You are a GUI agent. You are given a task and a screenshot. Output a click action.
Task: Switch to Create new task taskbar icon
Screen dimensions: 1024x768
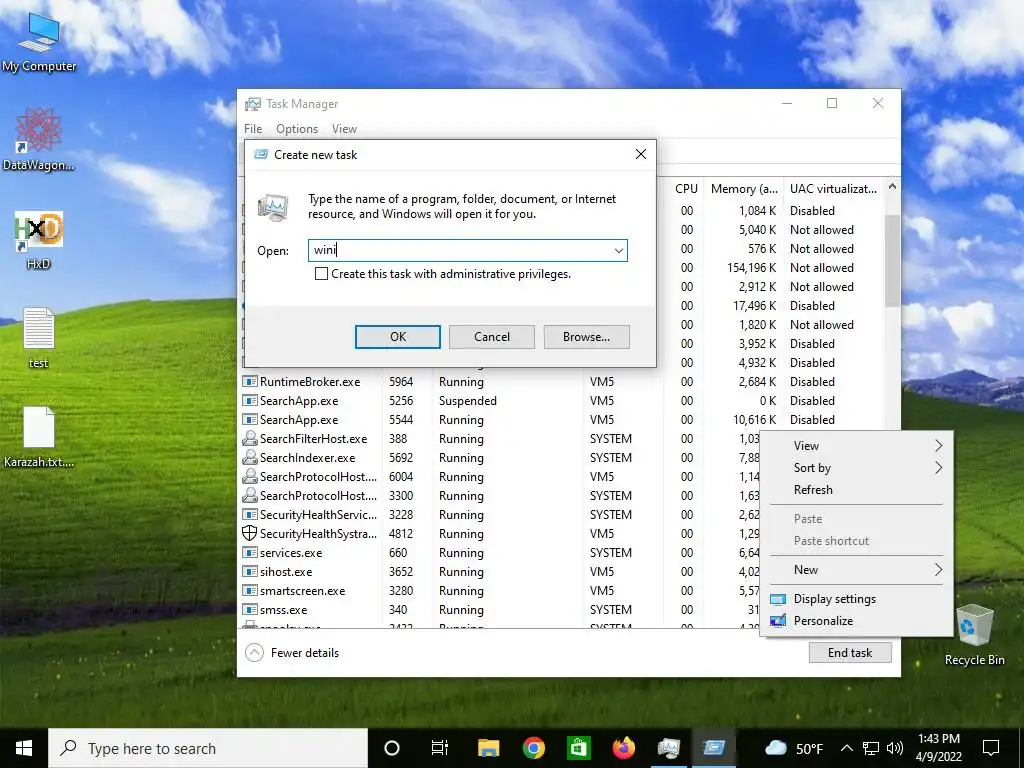click(x=714, y=748)
